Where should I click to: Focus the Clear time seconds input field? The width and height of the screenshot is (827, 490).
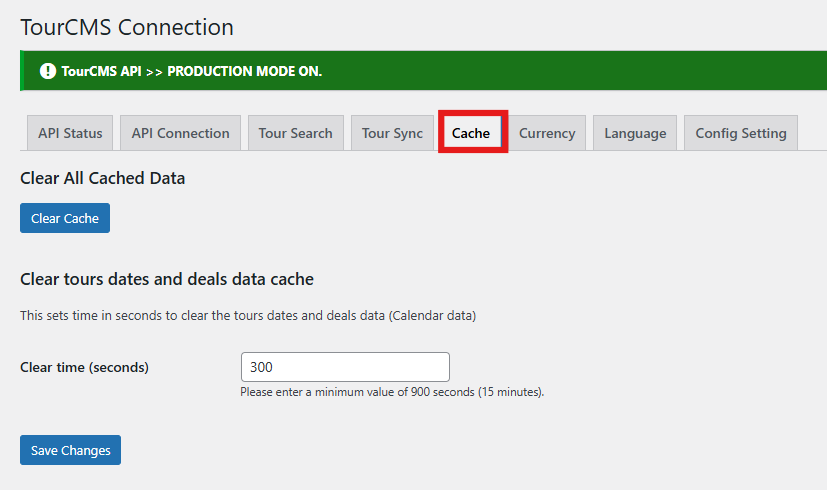coord(345,367)
